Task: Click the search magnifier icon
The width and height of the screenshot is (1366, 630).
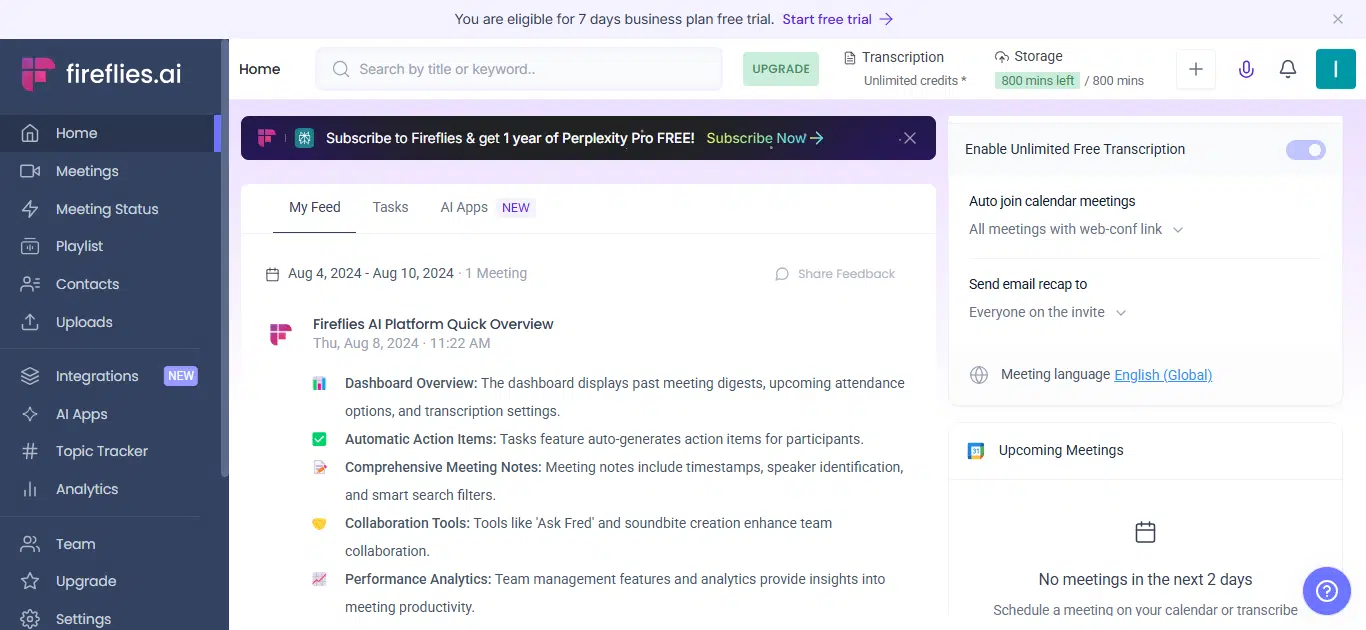Action: pos(341,69)
